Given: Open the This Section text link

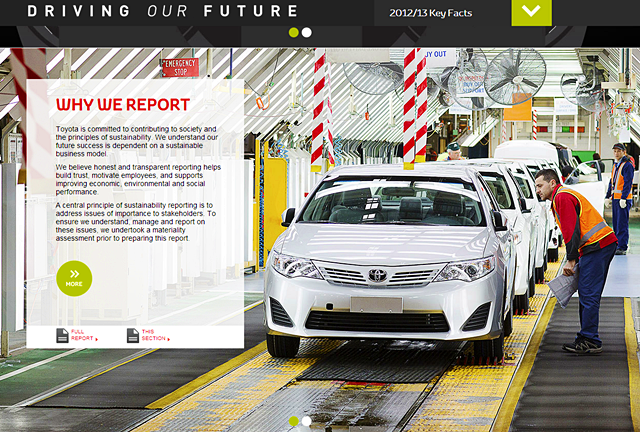Looking at the screenshot, I should 149,335.
